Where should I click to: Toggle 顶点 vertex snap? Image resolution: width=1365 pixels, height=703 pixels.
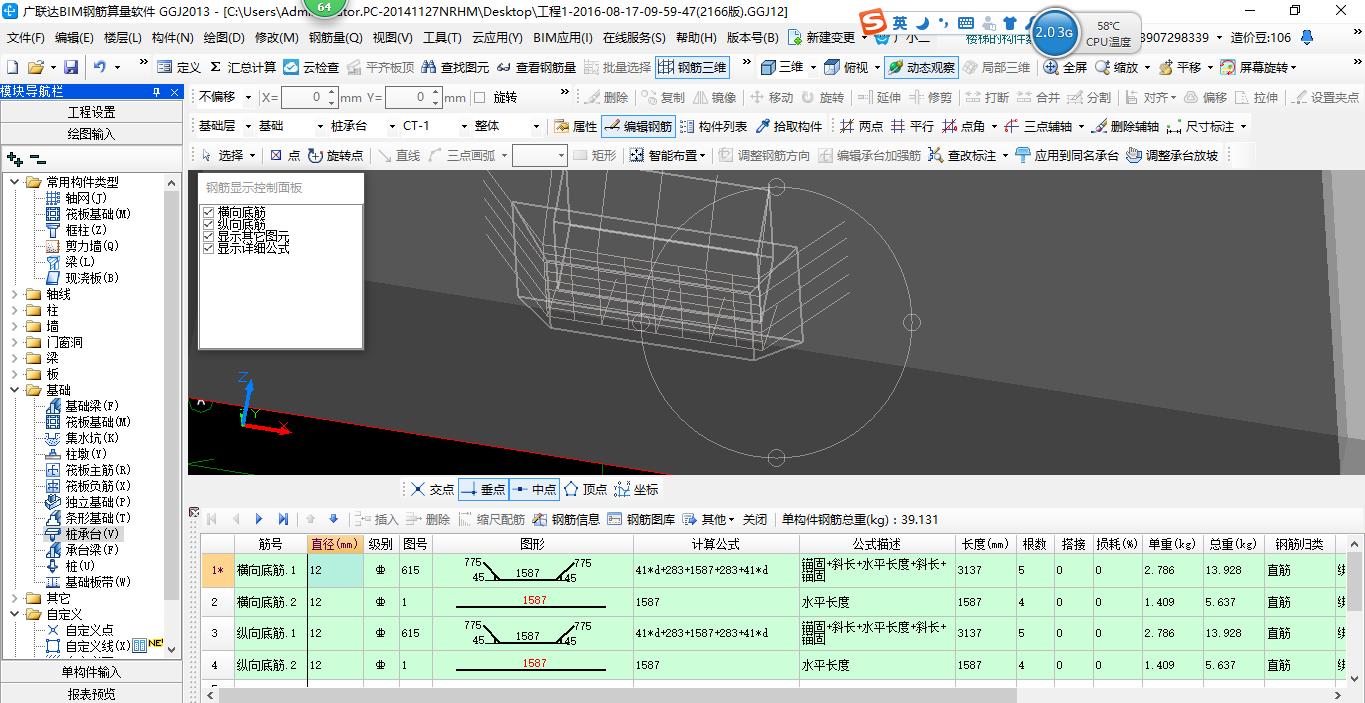tap(585, 489)
